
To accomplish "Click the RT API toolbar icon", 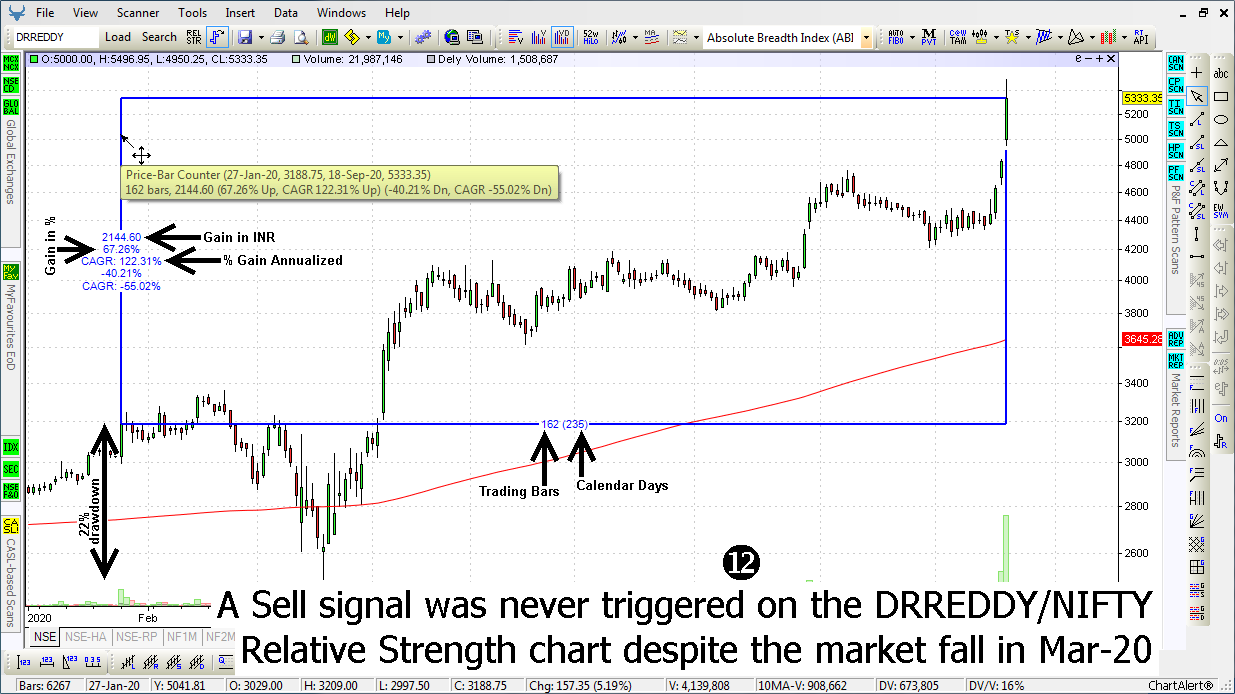I will point(1139,37).
